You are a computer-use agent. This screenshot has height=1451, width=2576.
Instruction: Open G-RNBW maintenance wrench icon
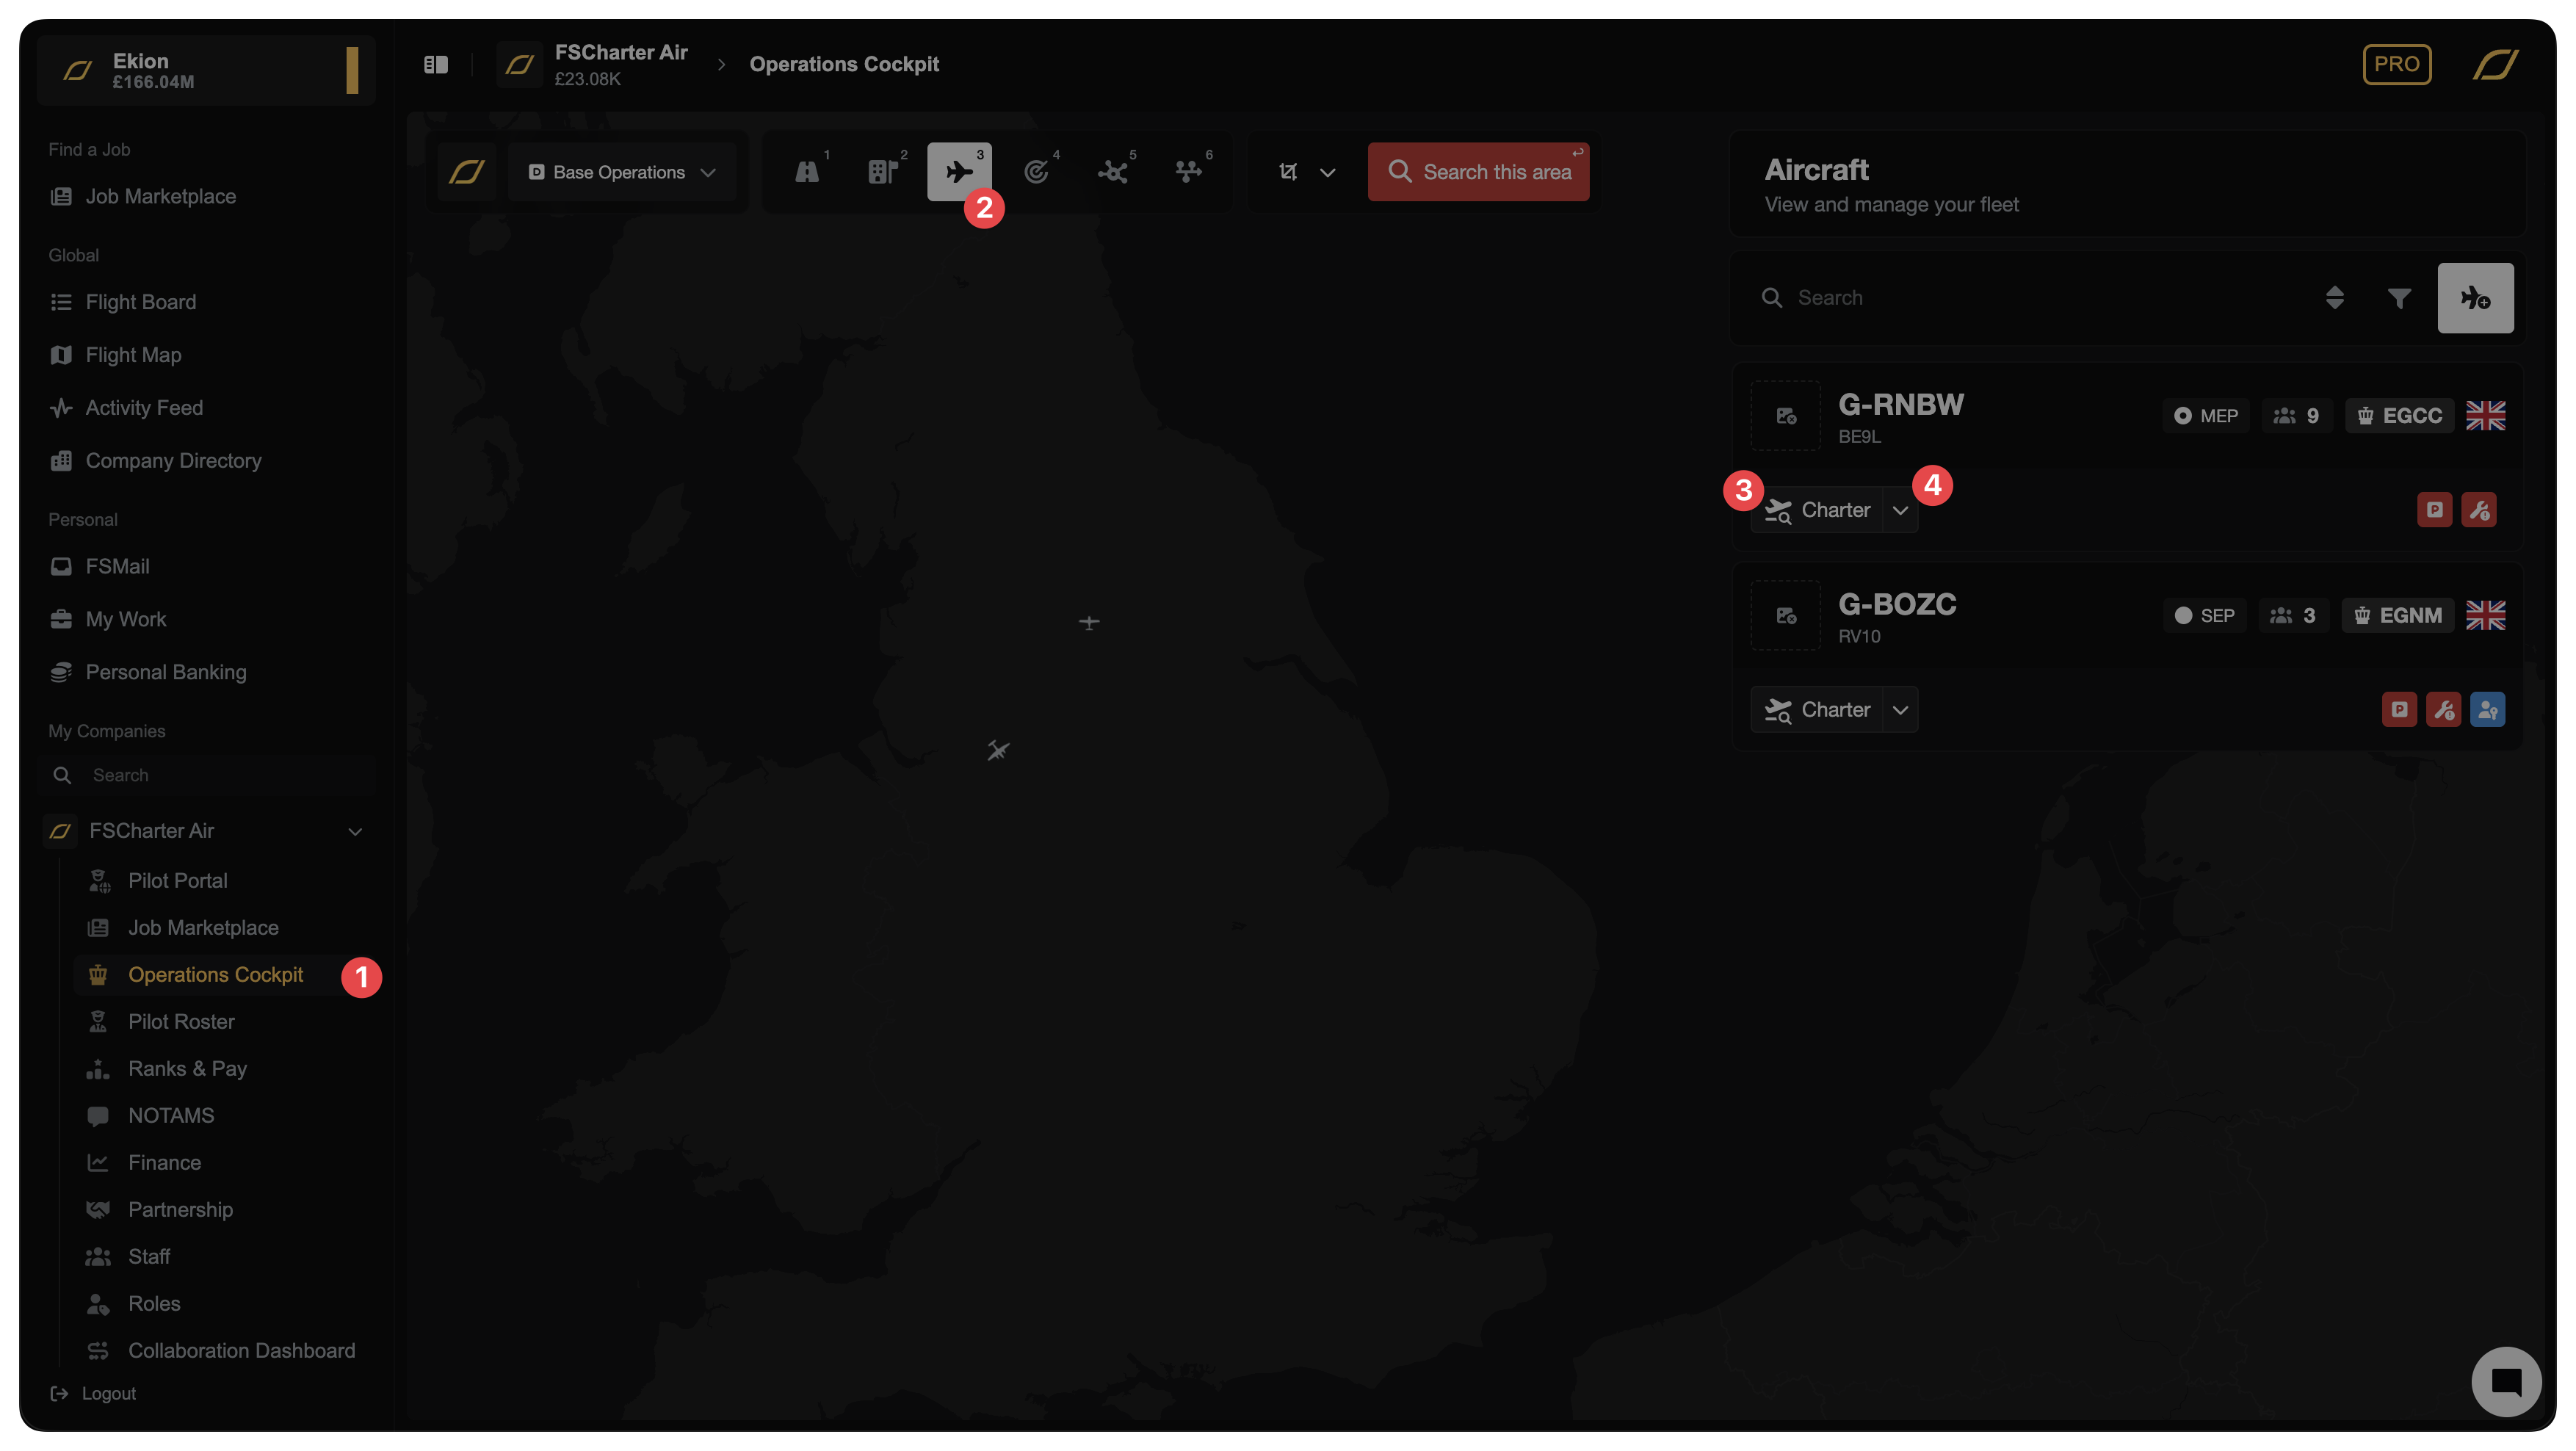coord(2478,510)
